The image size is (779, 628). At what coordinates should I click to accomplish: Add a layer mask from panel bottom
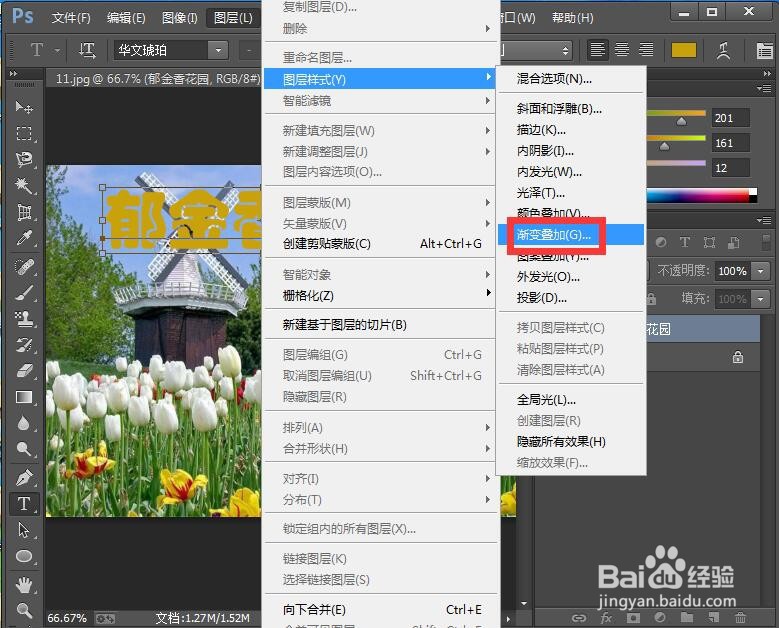pos(633,618)
